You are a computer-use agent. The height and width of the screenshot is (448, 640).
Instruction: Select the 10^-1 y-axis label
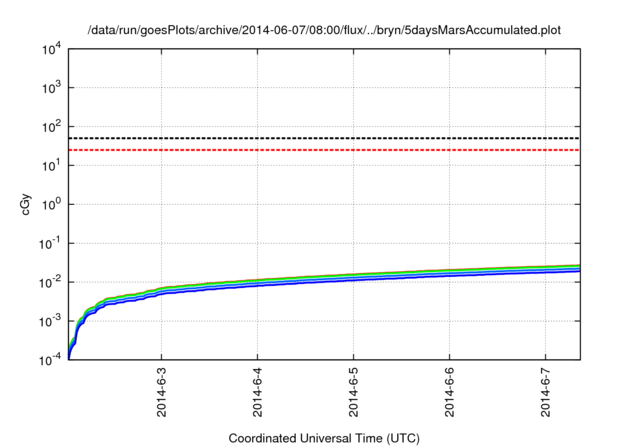[x=50, y=243]
